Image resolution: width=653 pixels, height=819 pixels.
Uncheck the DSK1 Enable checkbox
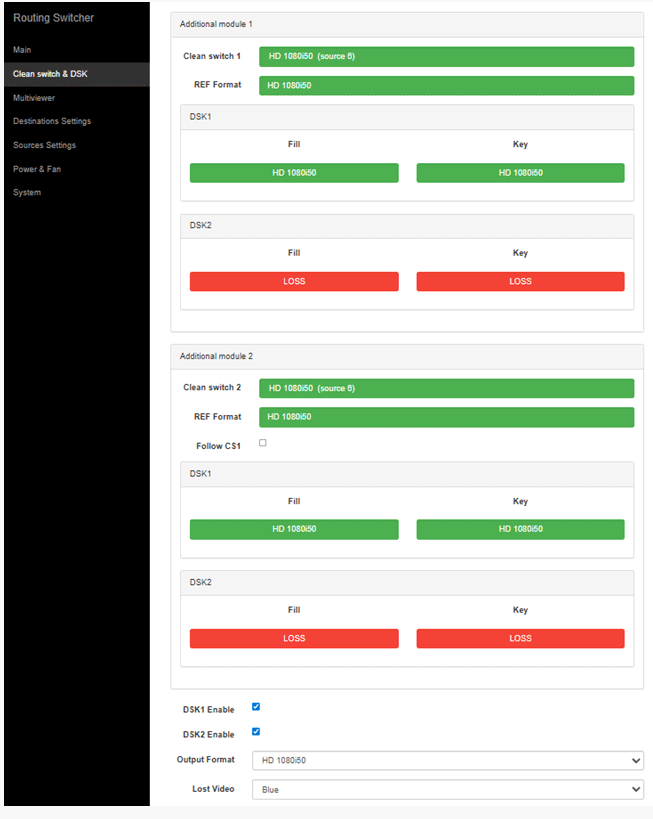point(256,707)
